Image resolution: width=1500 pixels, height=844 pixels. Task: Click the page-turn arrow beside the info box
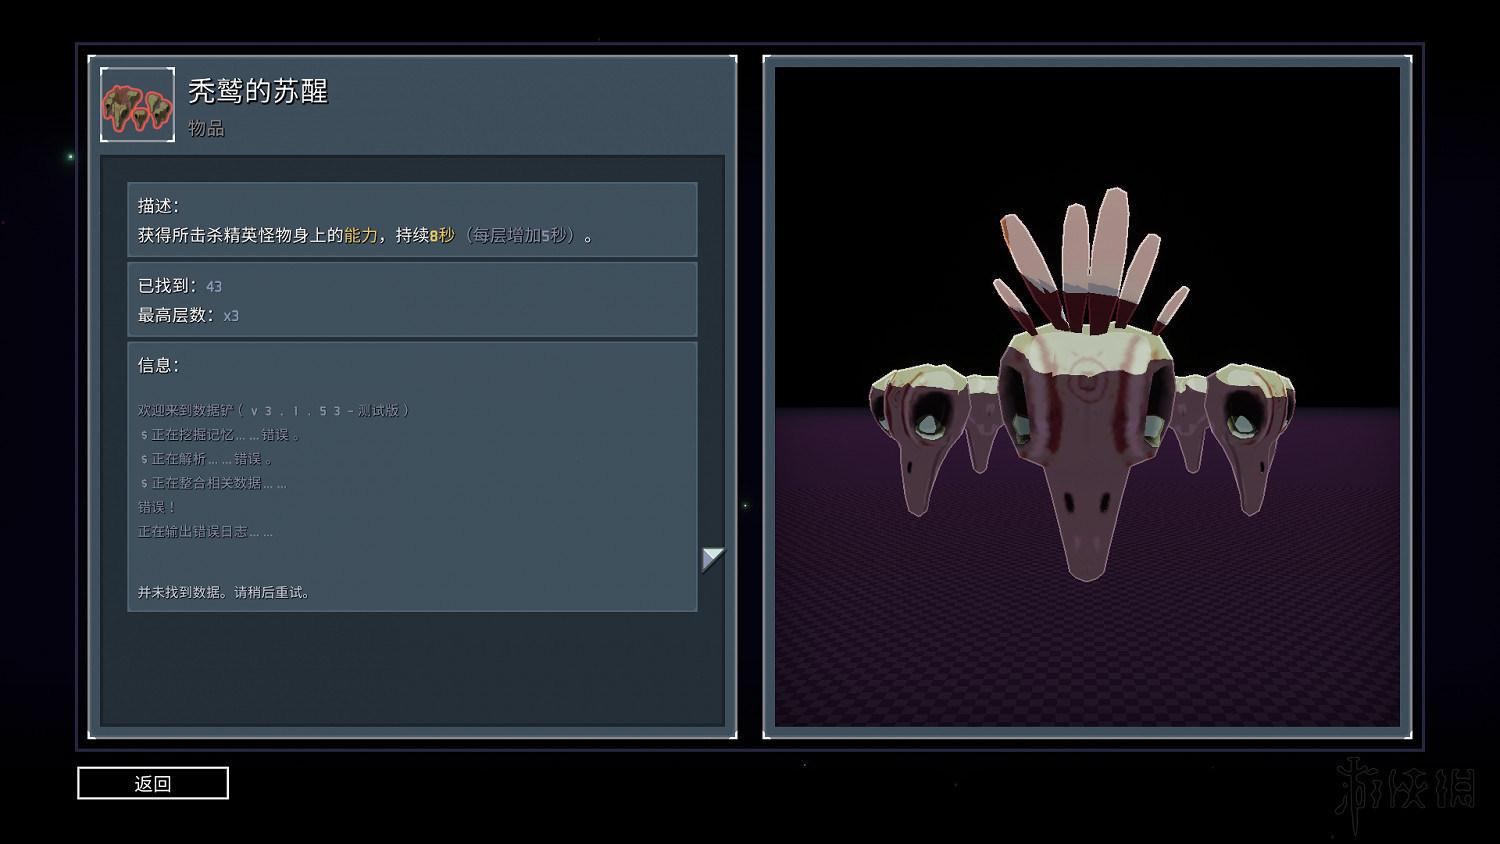(x=712, y=558)
